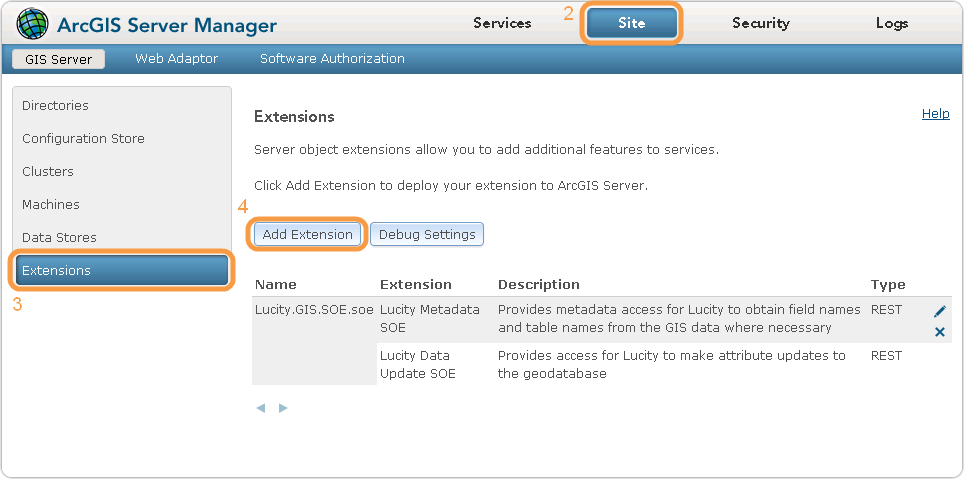
Task: Go to previous page arrow in extensions list
Action: [x=261, y=408]
